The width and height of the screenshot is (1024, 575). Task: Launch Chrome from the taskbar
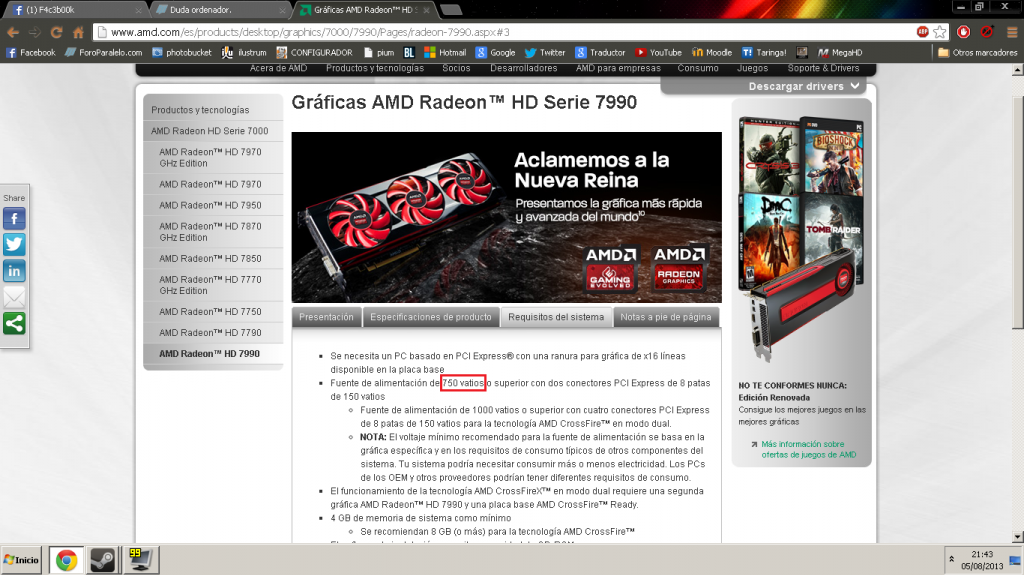[66, 560]
